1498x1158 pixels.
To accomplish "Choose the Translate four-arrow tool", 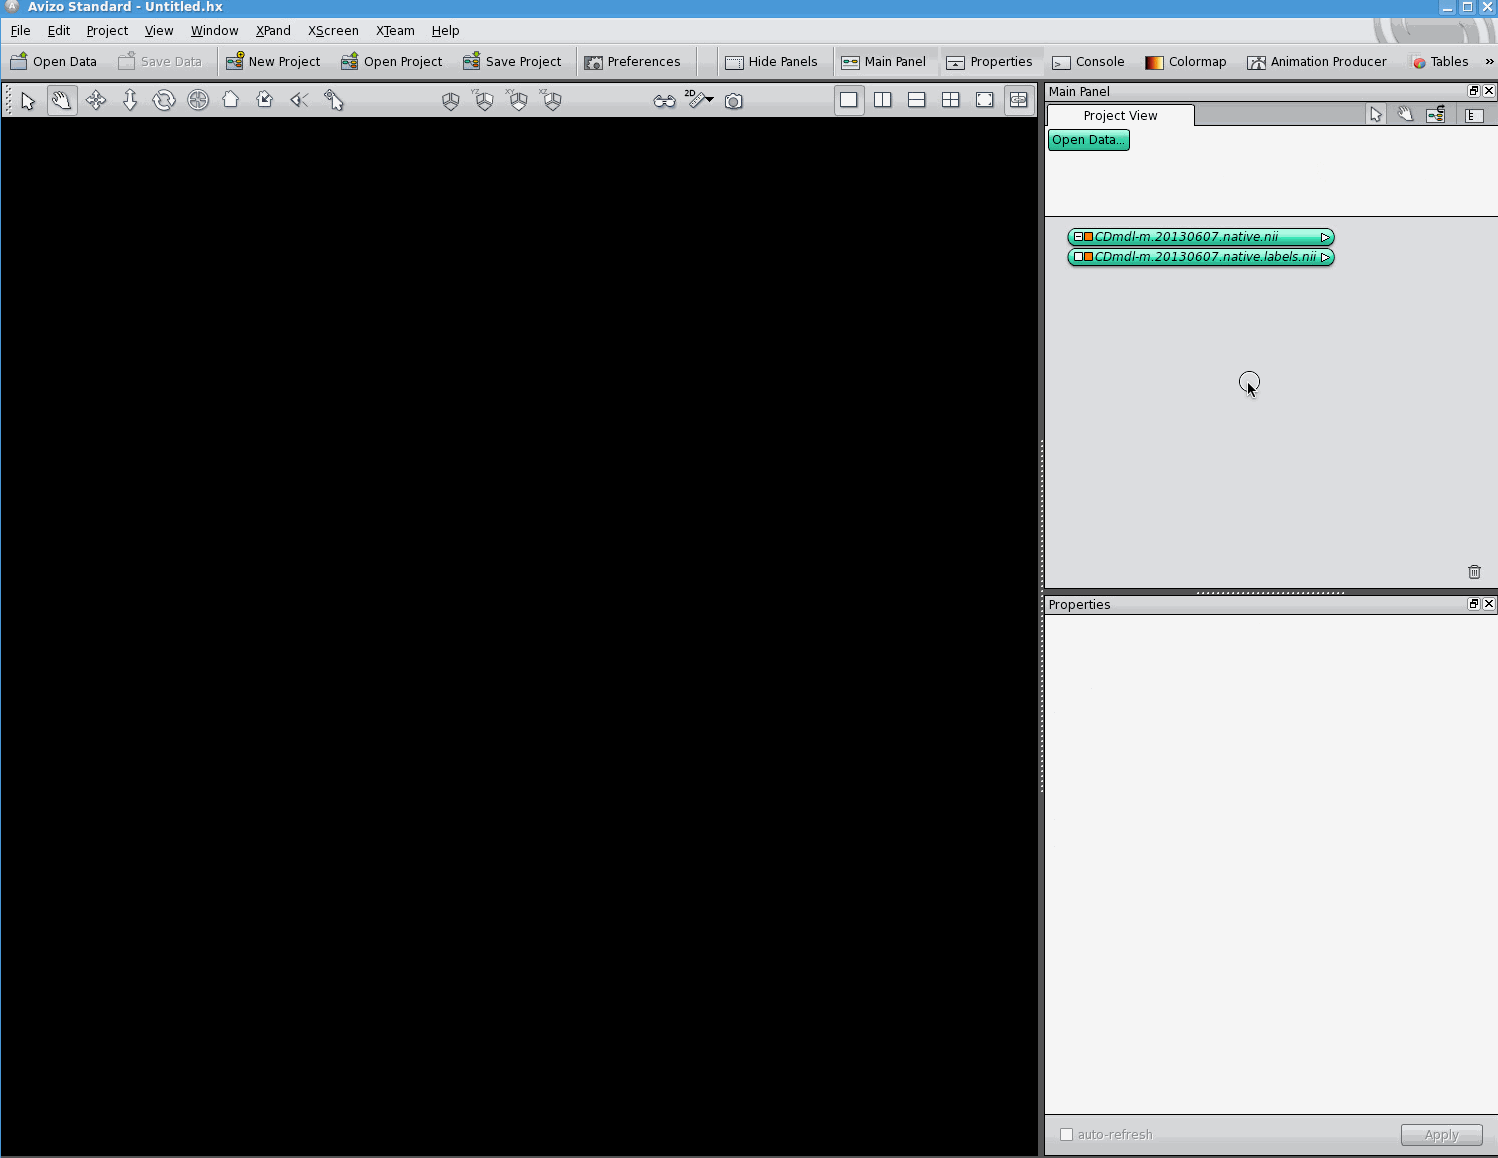I will tap(96, 101).
